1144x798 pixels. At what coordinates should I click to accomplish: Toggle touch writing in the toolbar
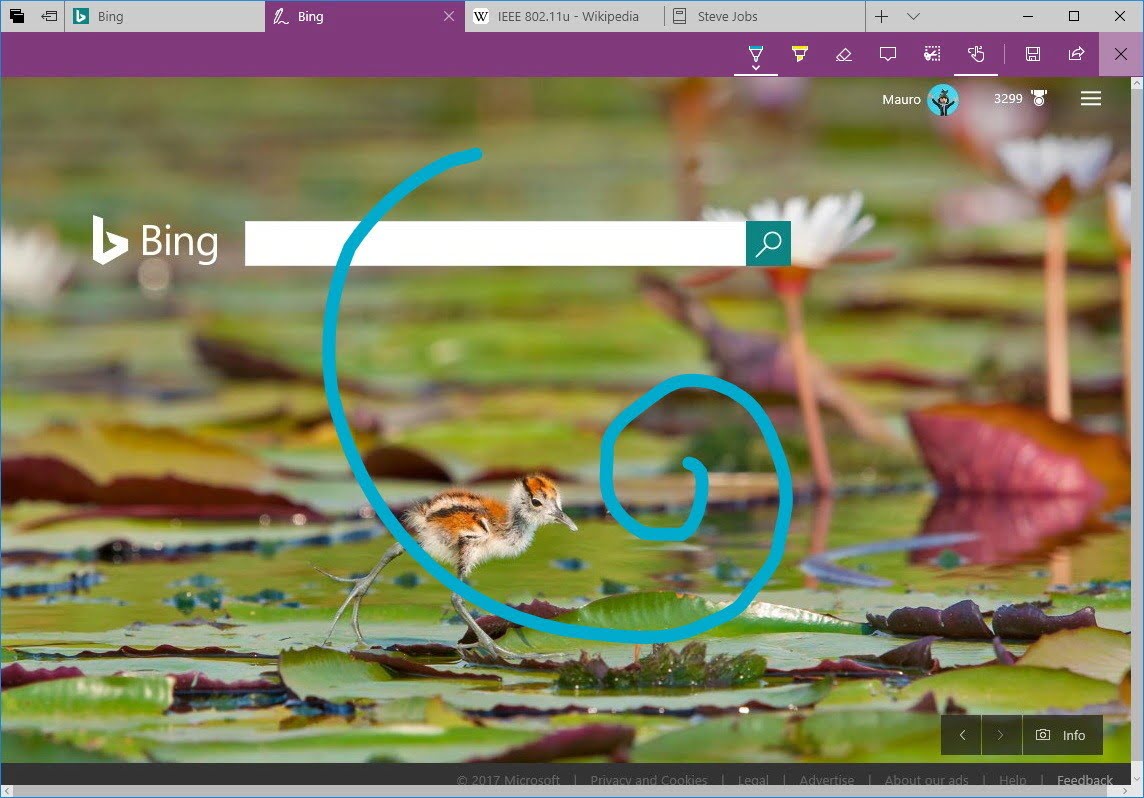click(x=975, y=54)
